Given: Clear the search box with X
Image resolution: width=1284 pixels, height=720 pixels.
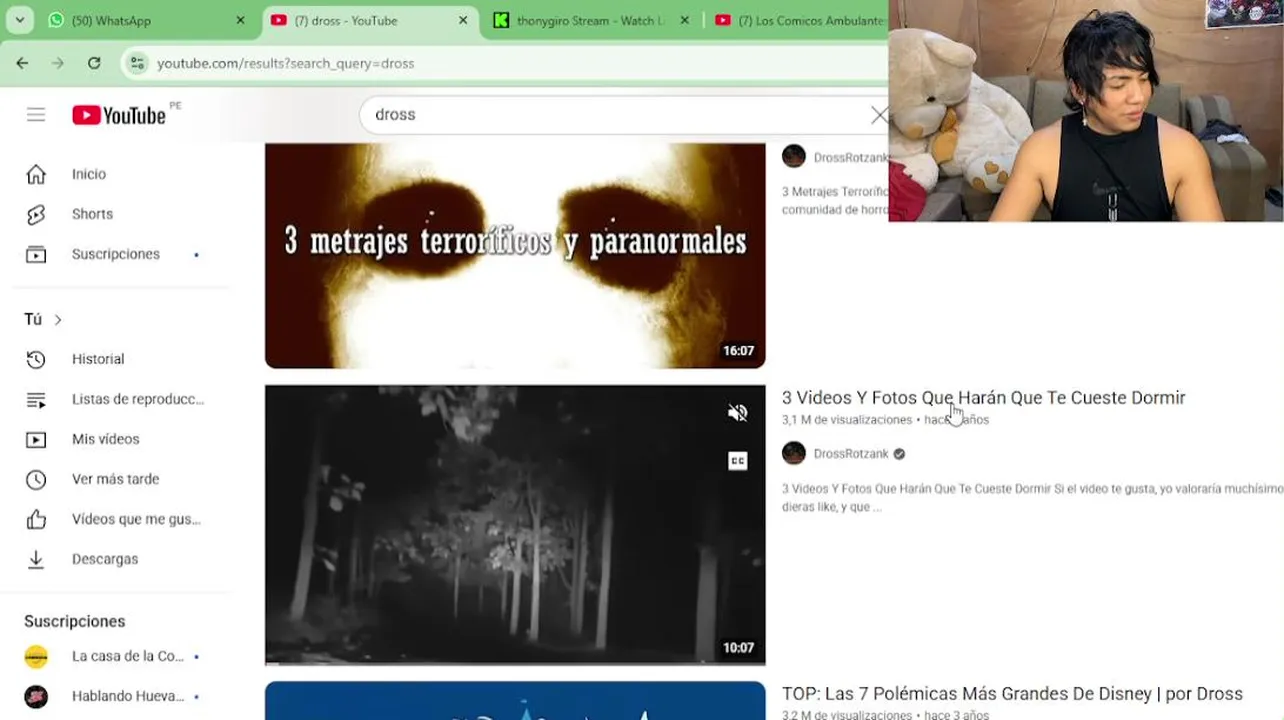Looking at the screenshot, I should (878, 115).
